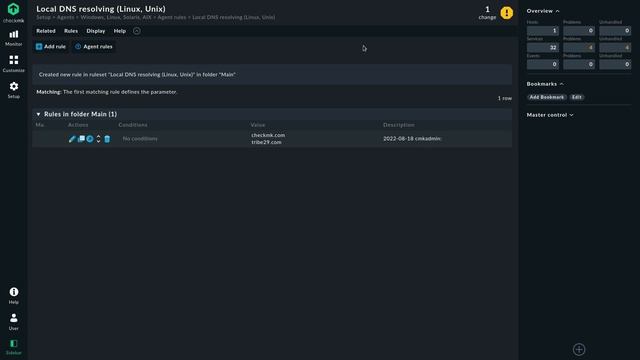
Task: Click the round blue rule action icon
Action: pyautogui.click(x=90, y=139)
